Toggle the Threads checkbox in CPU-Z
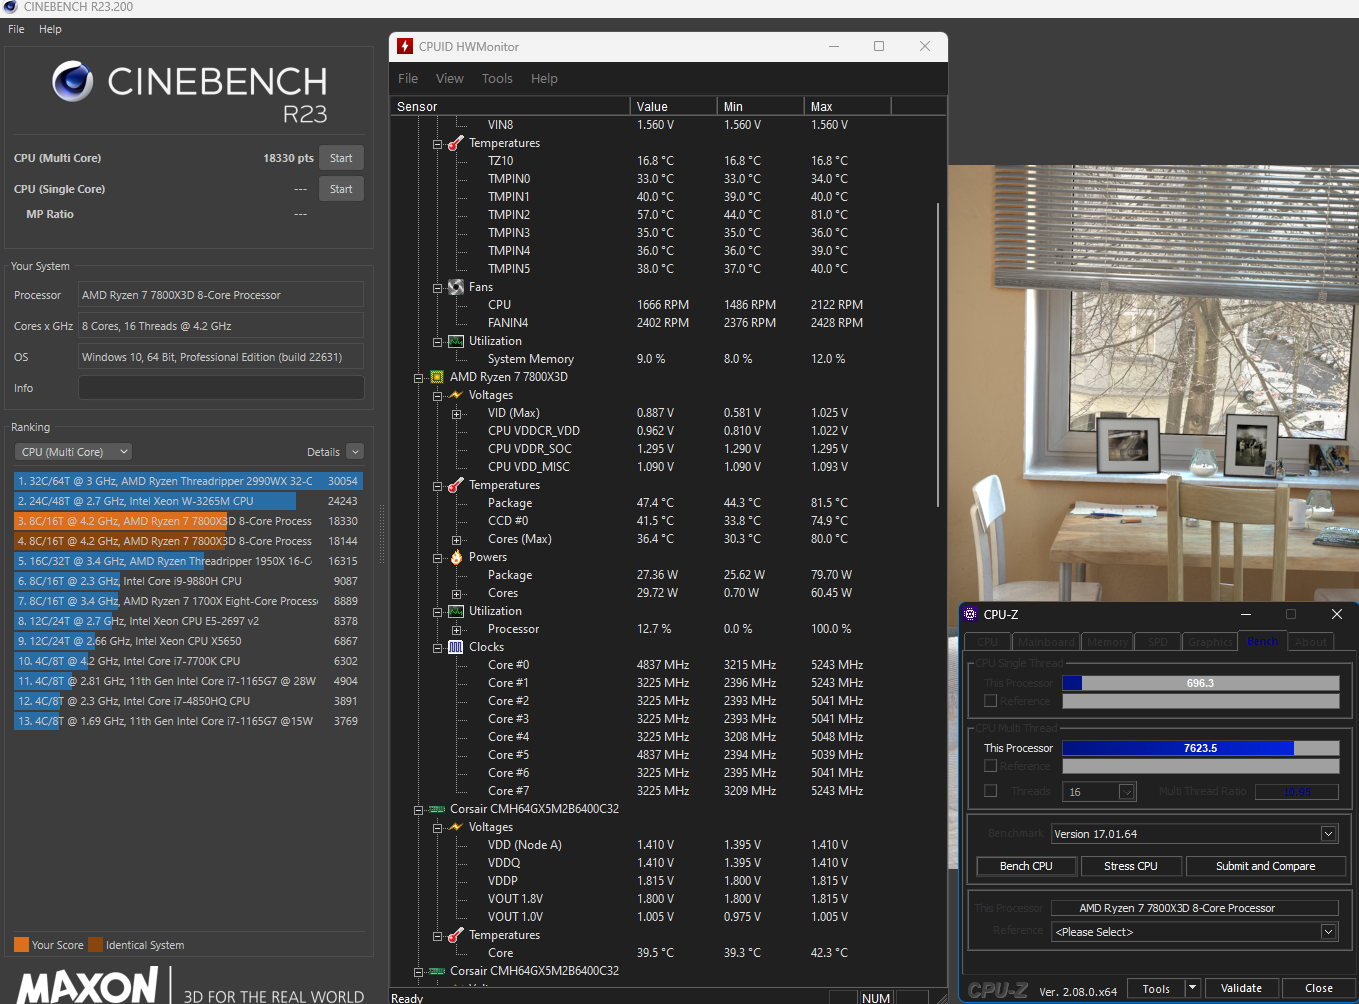 [991, 791]
